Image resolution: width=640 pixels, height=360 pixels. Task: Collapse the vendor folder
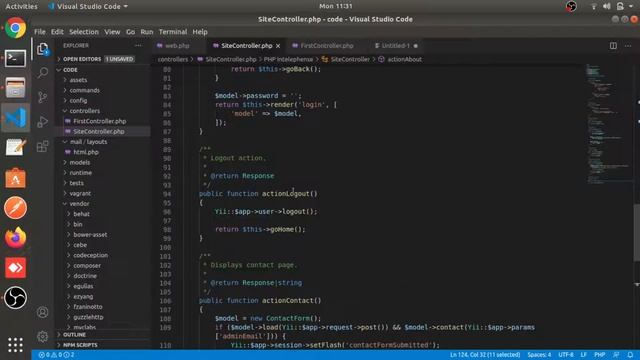[x=103, y=204]
